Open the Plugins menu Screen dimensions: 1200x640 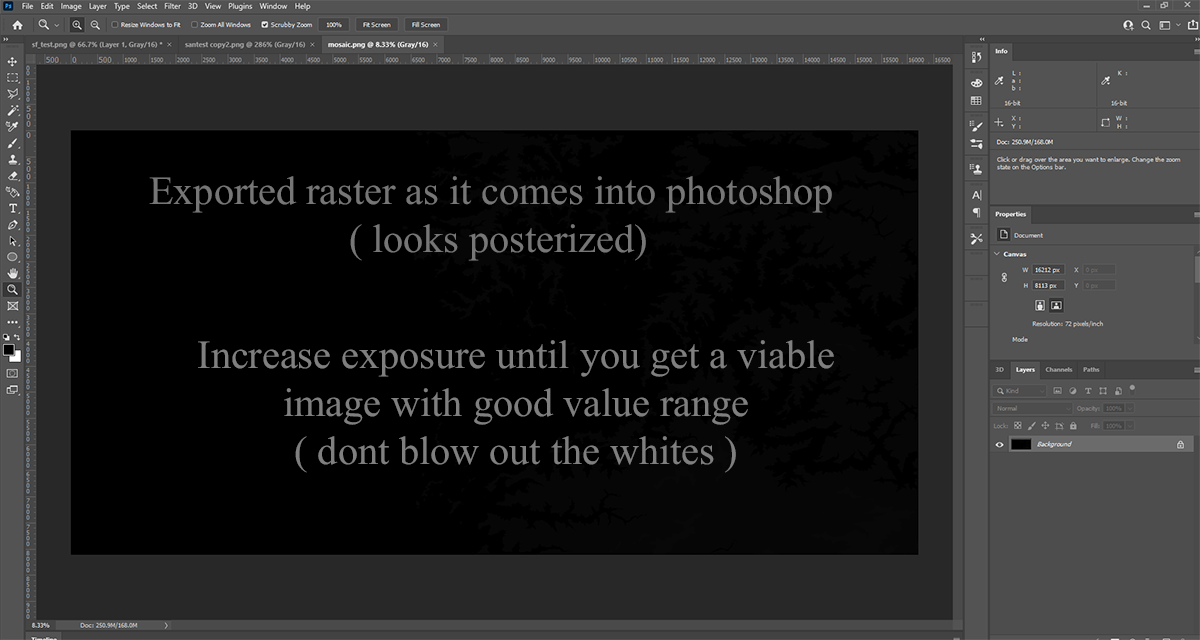click(240, 6)
